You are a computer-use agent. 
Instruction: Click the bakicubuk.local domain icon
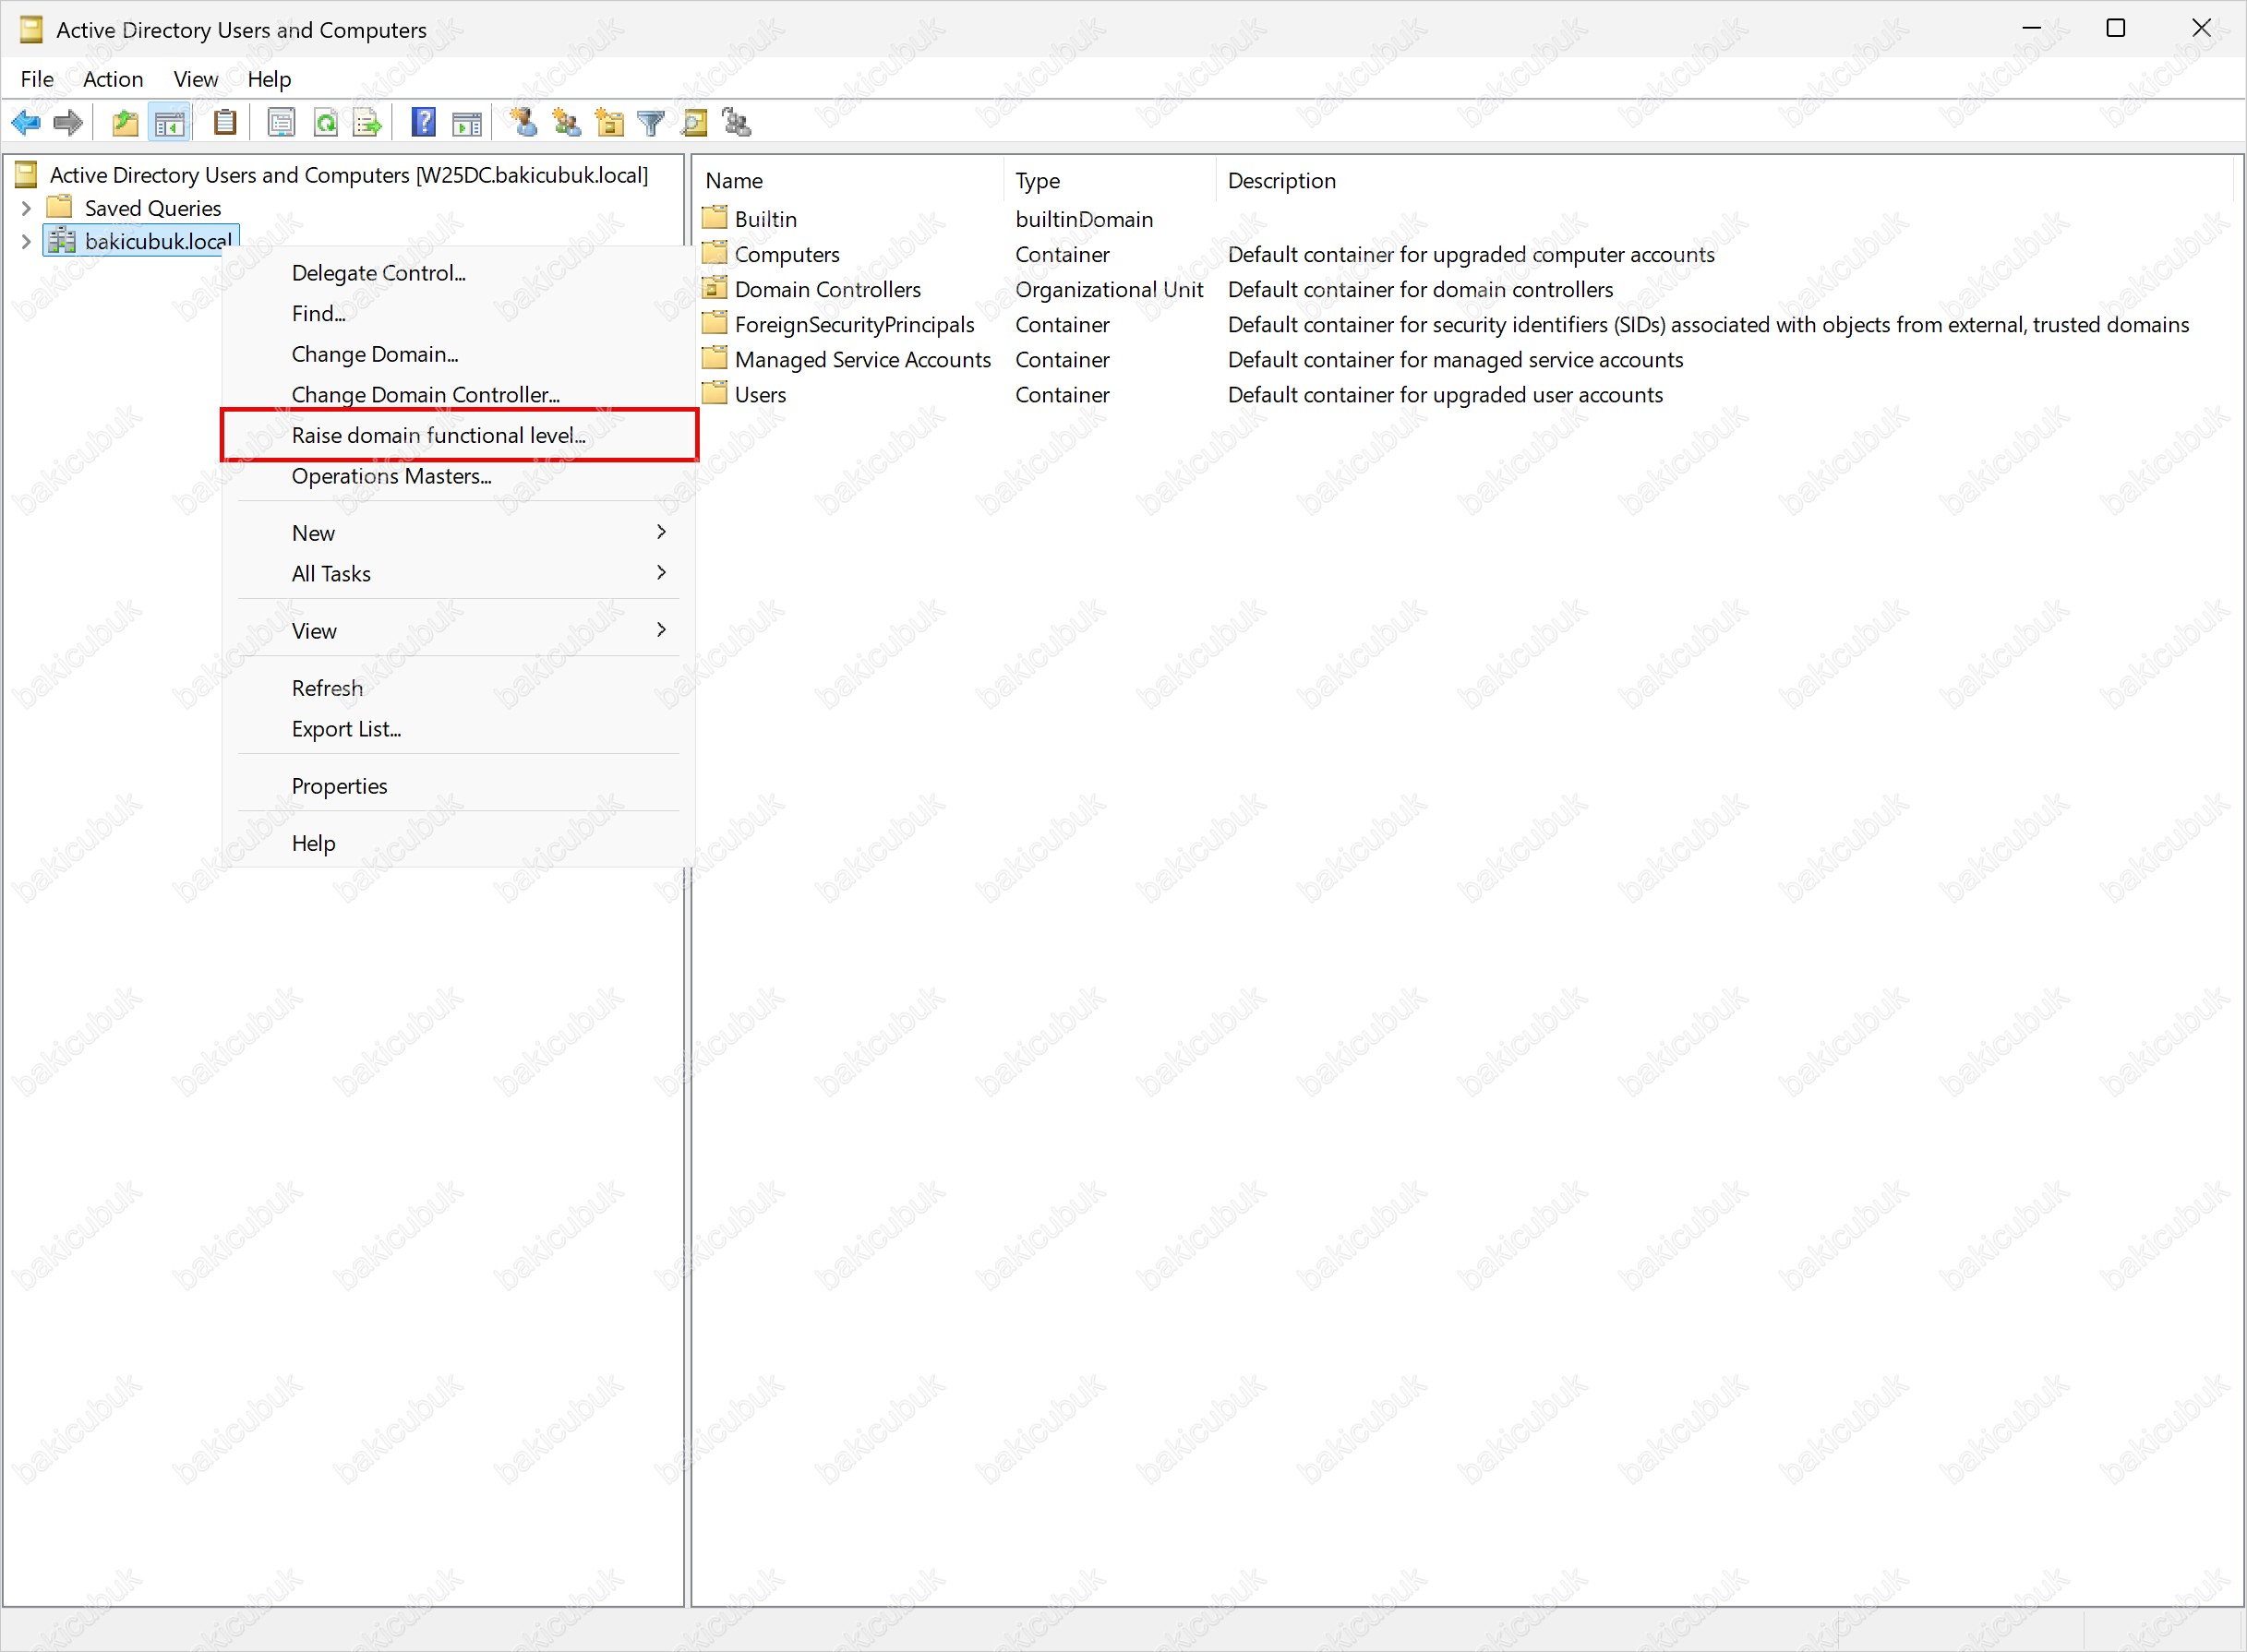tap(62, 240)
